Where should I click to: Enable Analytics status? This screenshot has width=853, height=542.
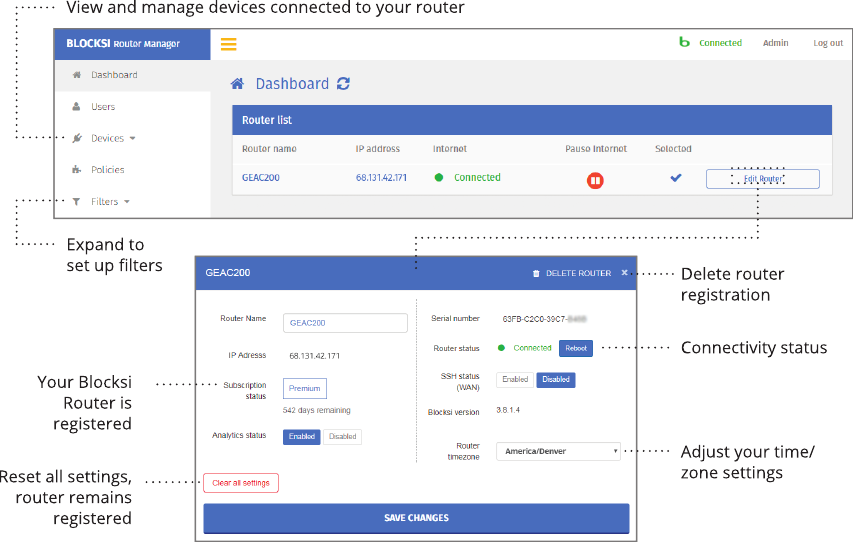click(x=301, y=436)
